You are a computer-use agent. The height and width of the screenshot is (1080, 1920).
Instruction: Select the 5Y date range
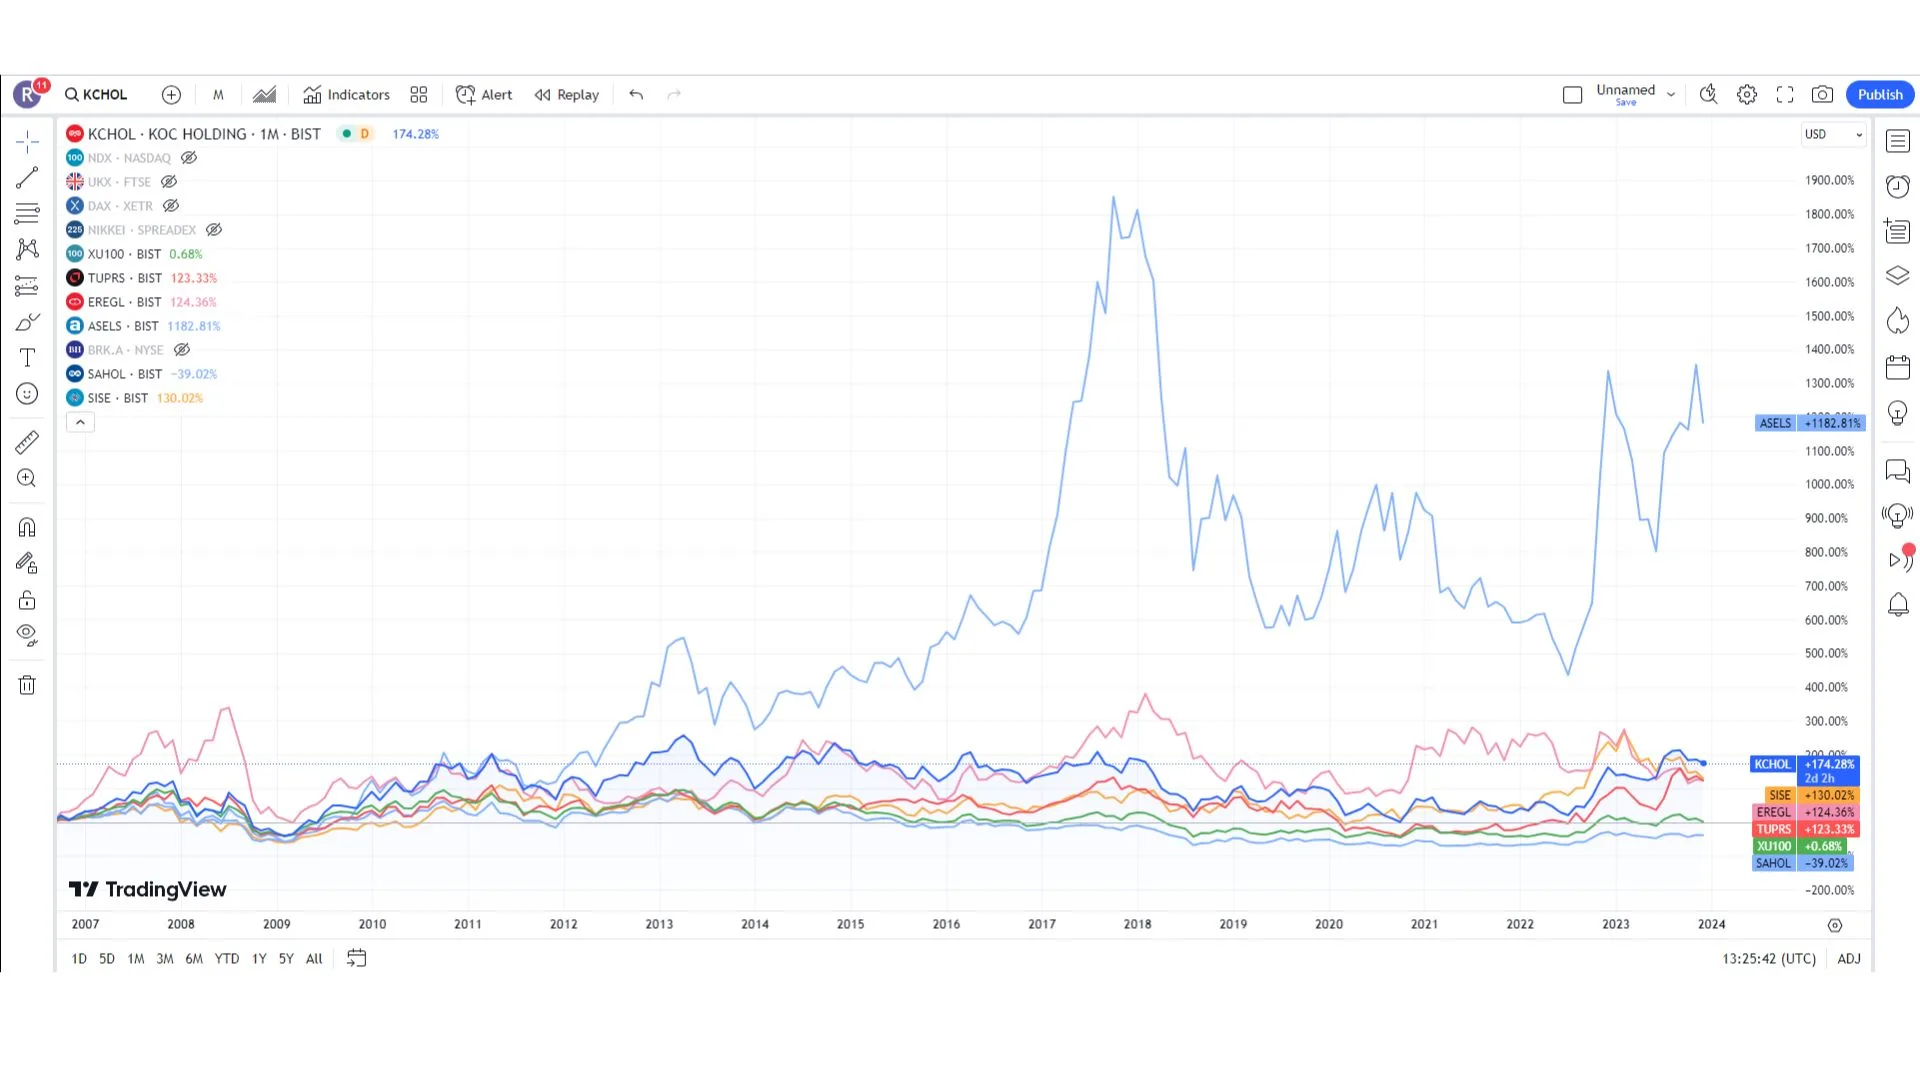(x=286, y=958)
